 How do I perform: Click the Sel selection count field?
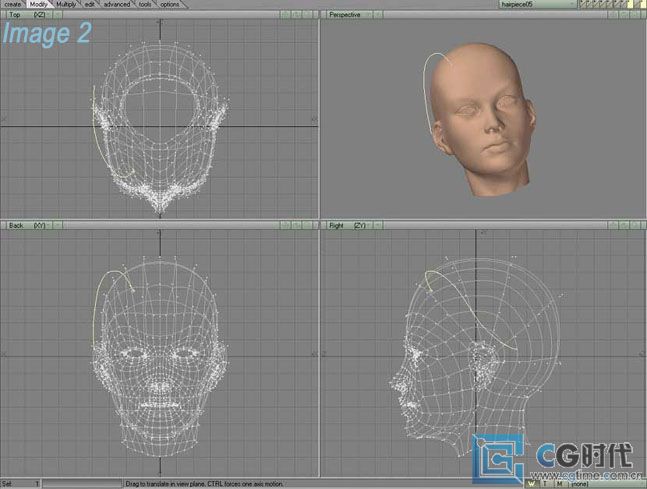coord(20,484)
